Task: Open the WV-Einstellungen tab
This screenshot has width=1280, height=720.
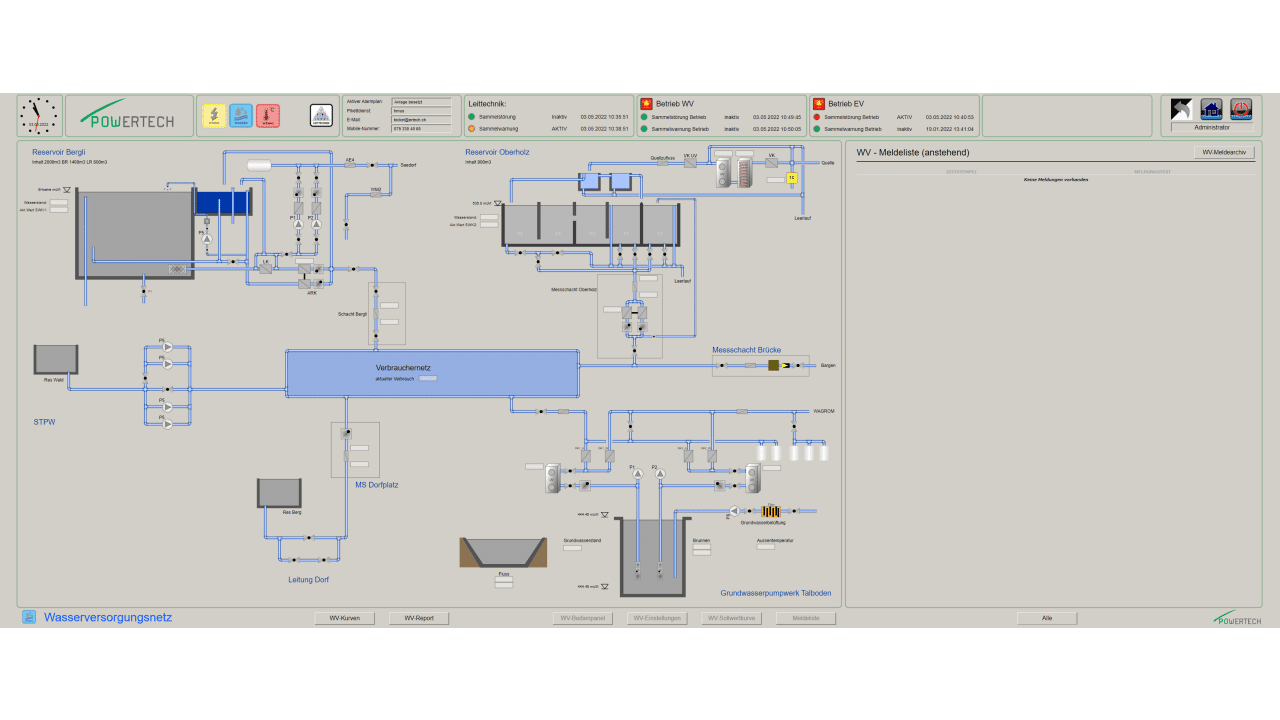Action: click(x=657, y=618)
